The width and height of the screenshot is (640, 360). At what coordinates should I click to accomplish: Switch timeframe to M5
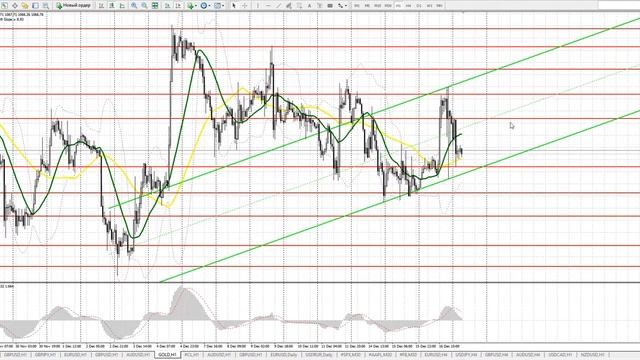click(367, 6)
